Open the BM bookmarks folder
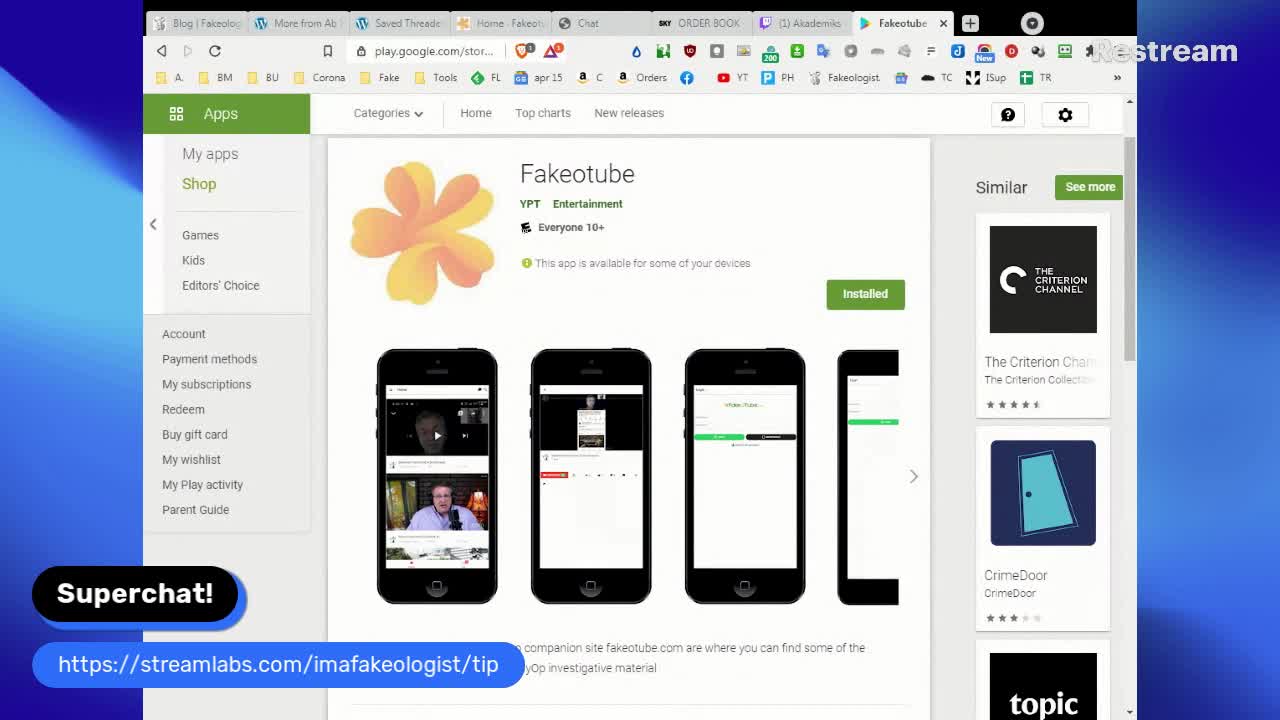 [215, 77]
